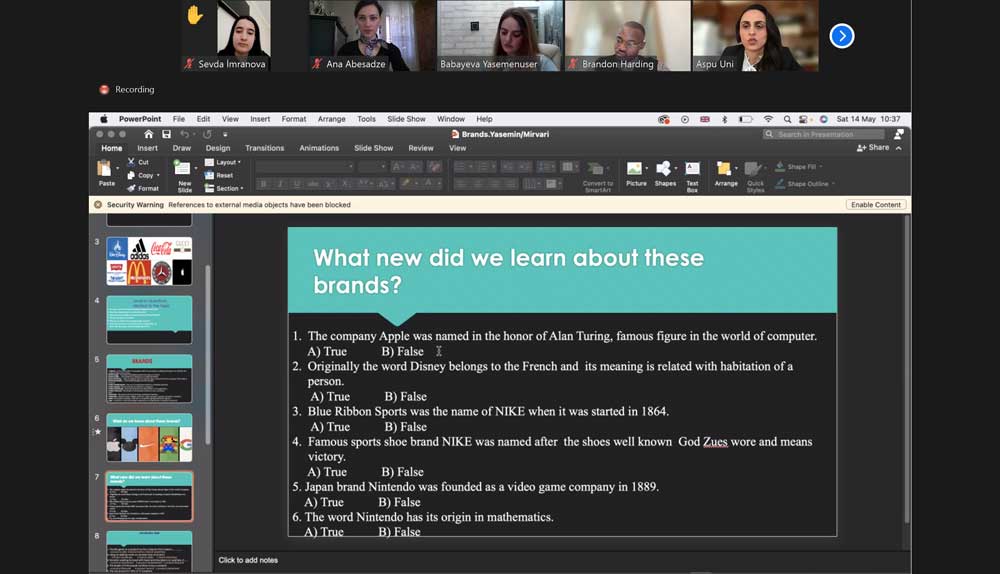
Task: Click the Save disk icon in title bar
Action: tap(166, 134)
